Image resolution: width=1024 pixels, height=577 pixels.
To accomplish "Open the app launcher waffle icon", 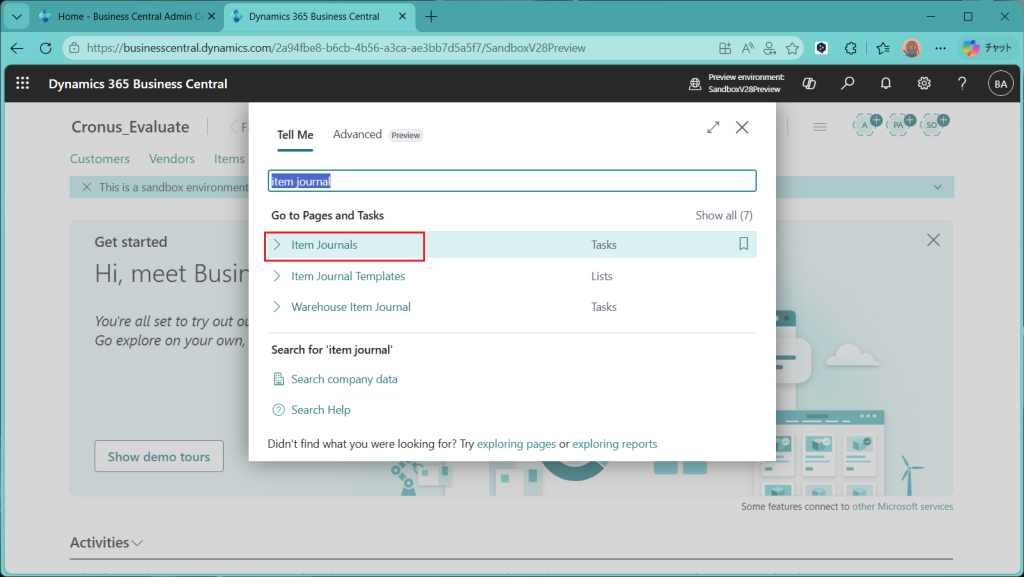I will (x=23, y=84).
